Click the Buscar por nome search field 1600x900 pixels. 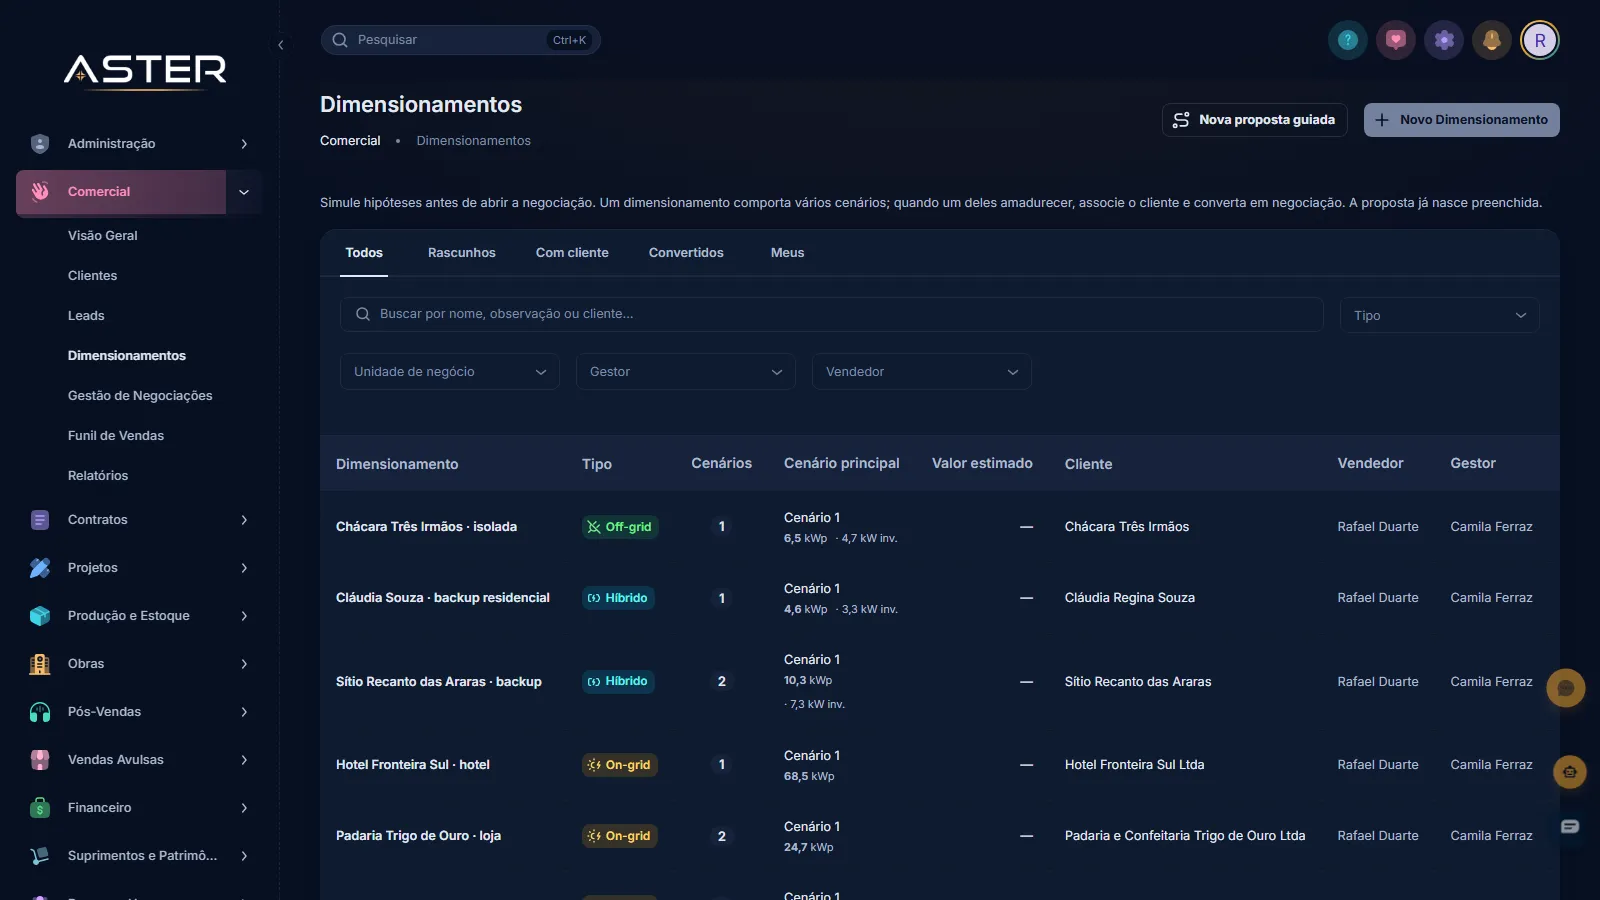click(x=831, y=314)
